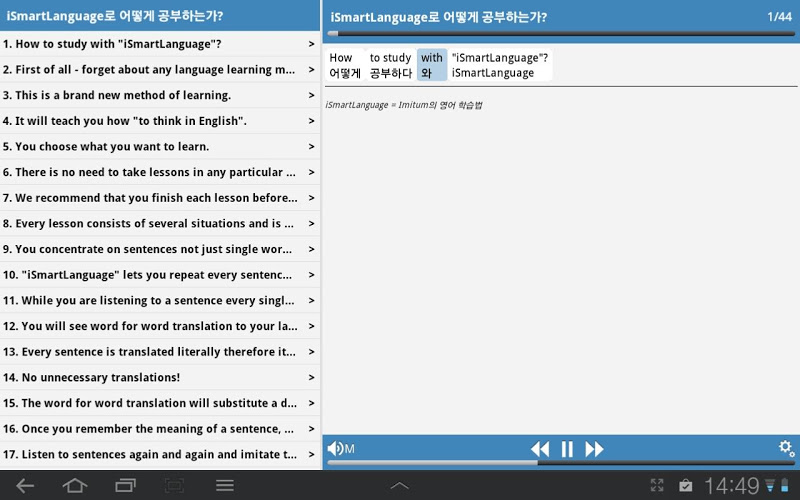Screen dimensions: 800x500
Task: Open the shopping bag notification icon
Action: pyautogui.click(x=686, y=485)
